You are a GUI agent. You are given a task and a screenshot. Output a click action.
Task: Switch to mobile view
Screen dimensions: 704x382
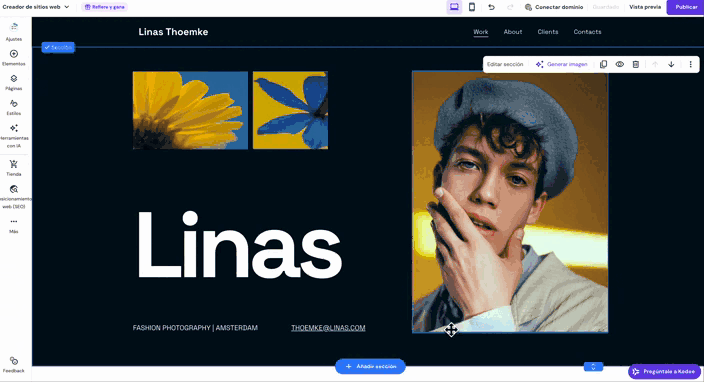(472, 7)
